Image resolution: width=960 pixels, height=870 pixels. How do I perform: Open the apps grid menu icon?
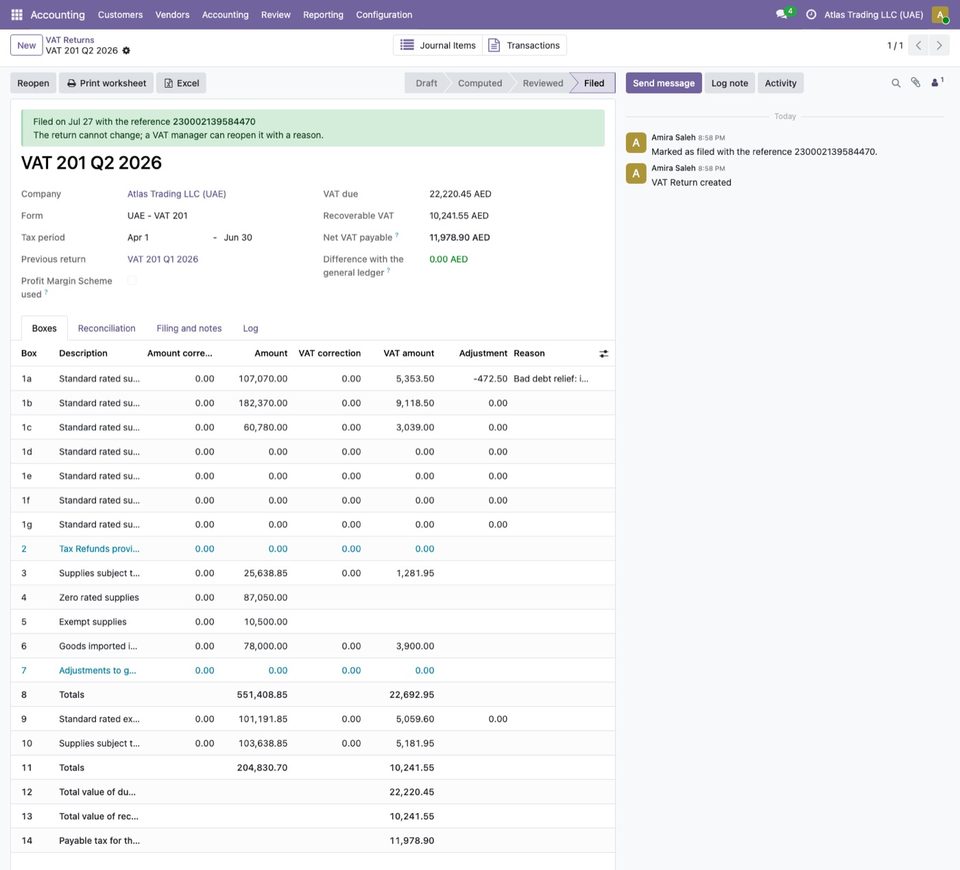click(x=17, y=15)
